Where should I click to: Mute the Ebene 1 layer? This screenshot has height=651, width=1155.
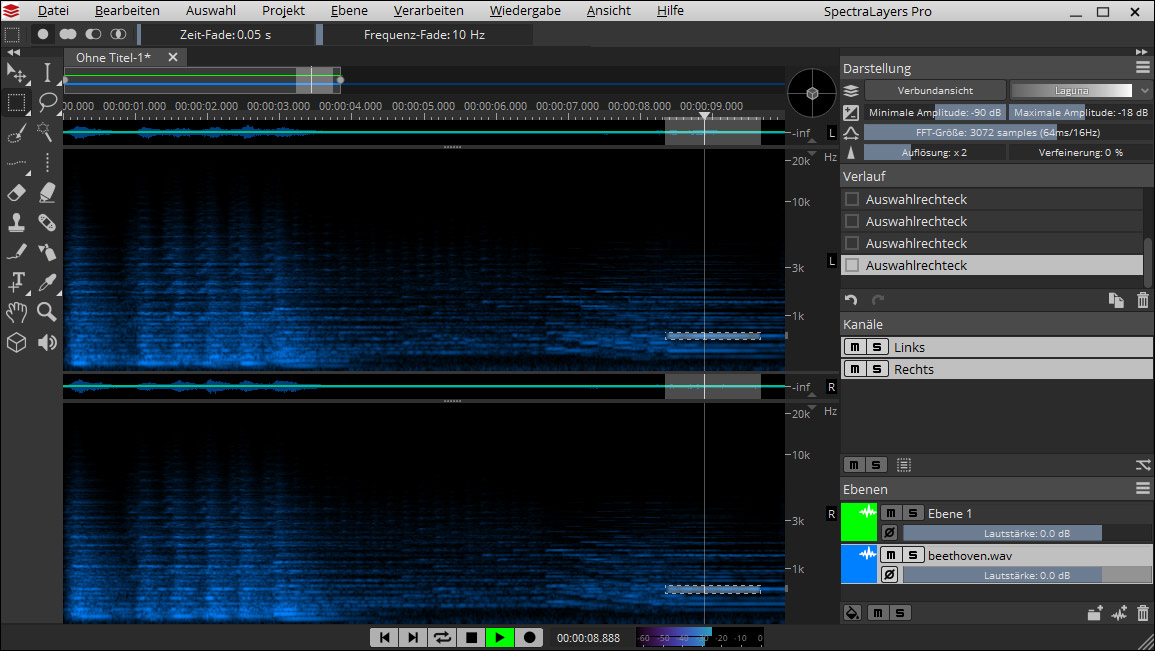click(x=891, y=513)
